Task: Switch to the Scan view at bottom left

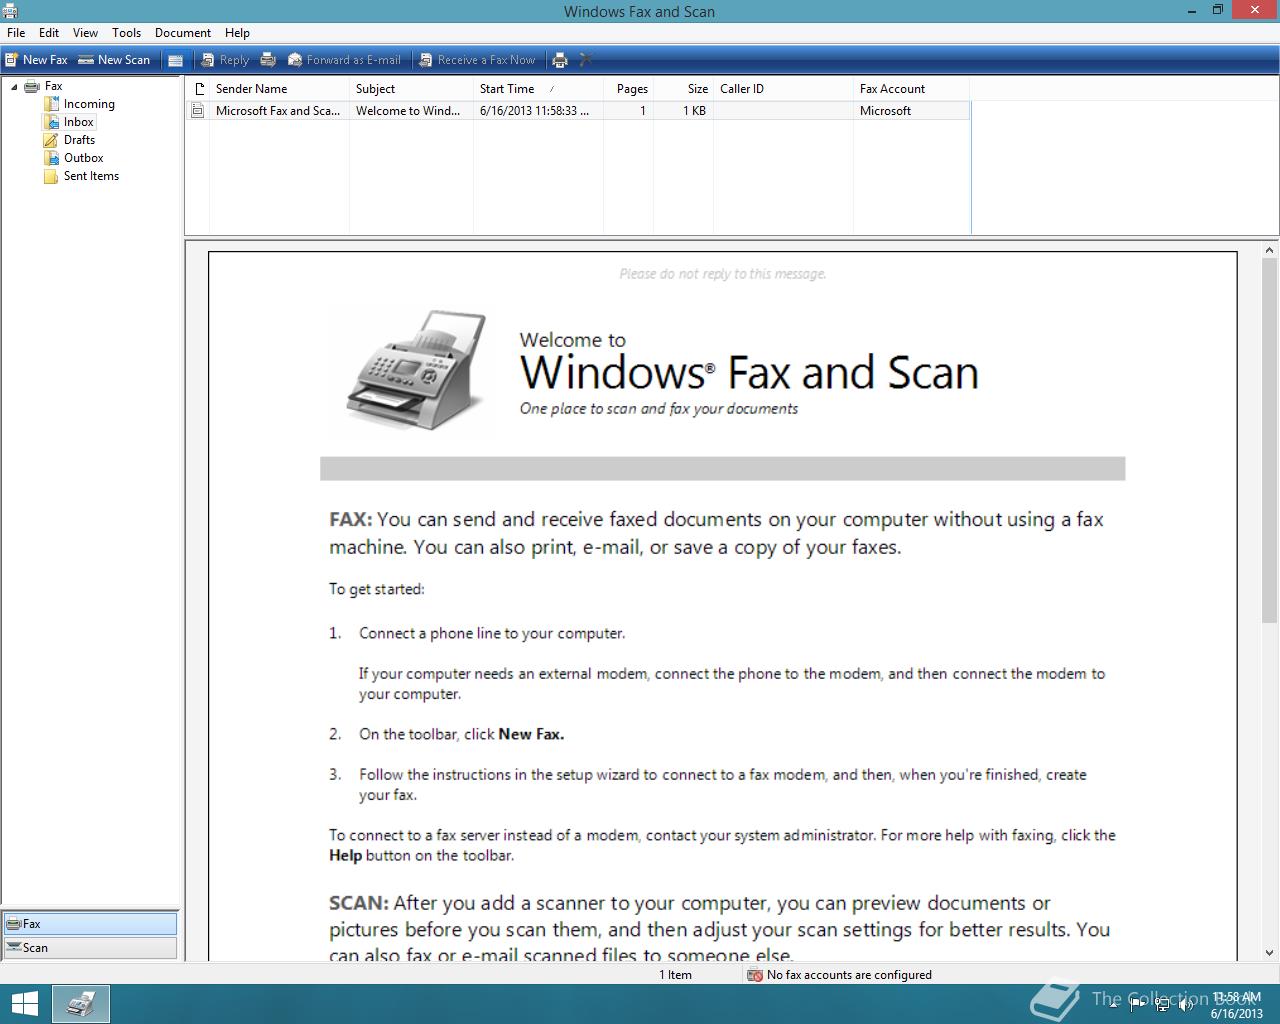Action: tap(90, 948)
